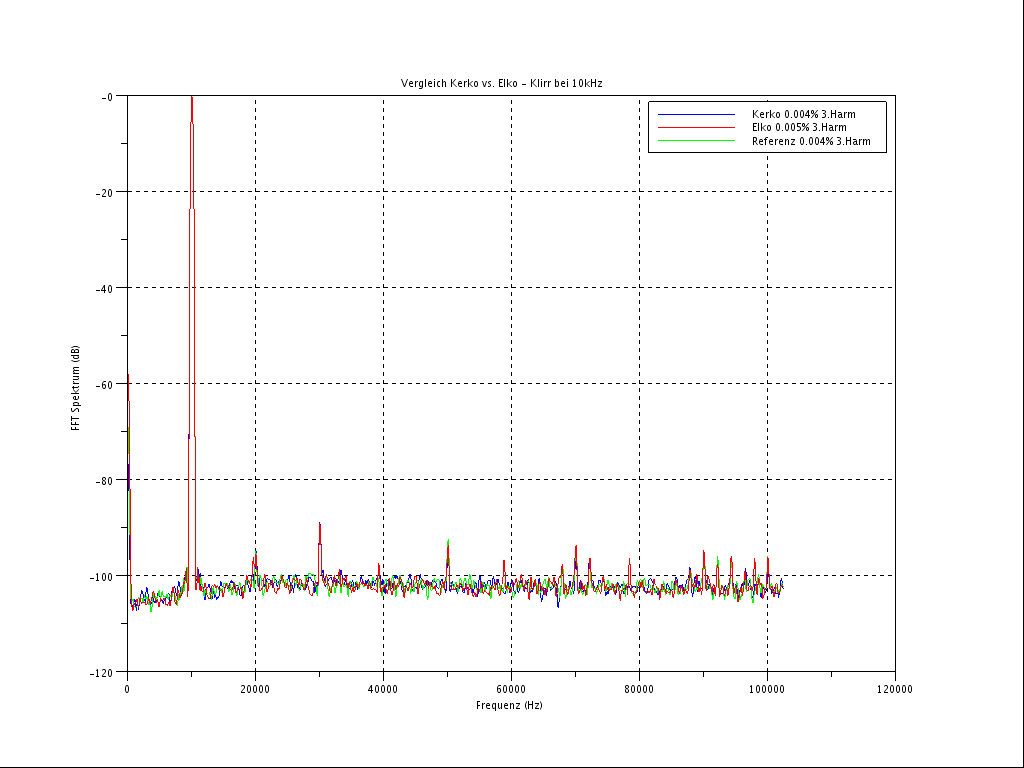Click the 'Referenz 0.004% 3.Harm' legend label

(811, 142)
